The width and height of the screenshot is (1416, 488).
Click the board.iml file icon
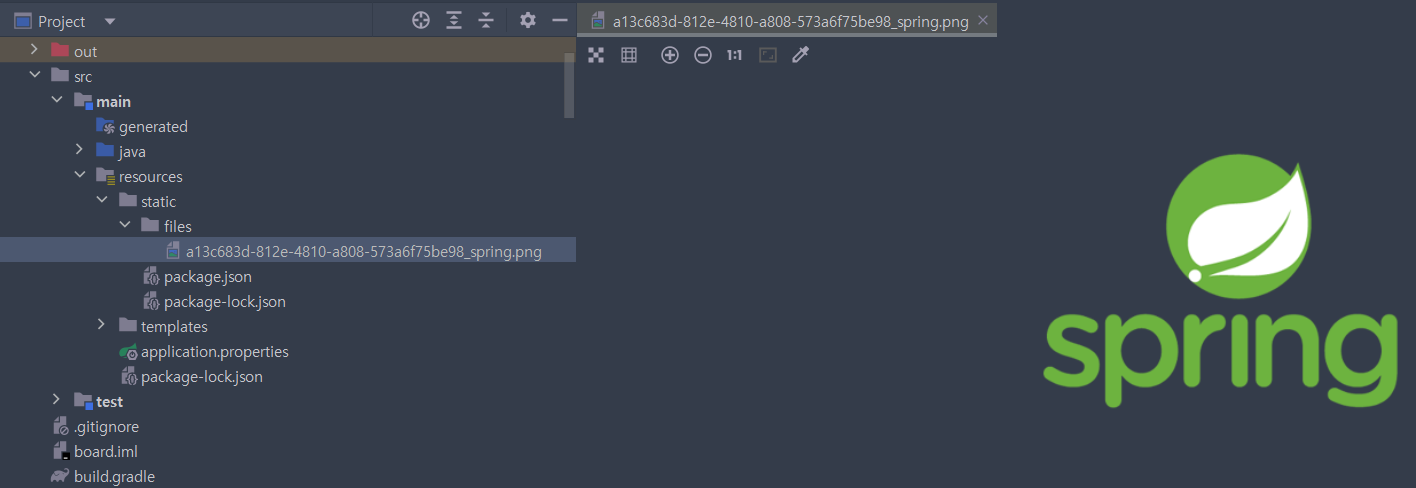pos(60,451)
